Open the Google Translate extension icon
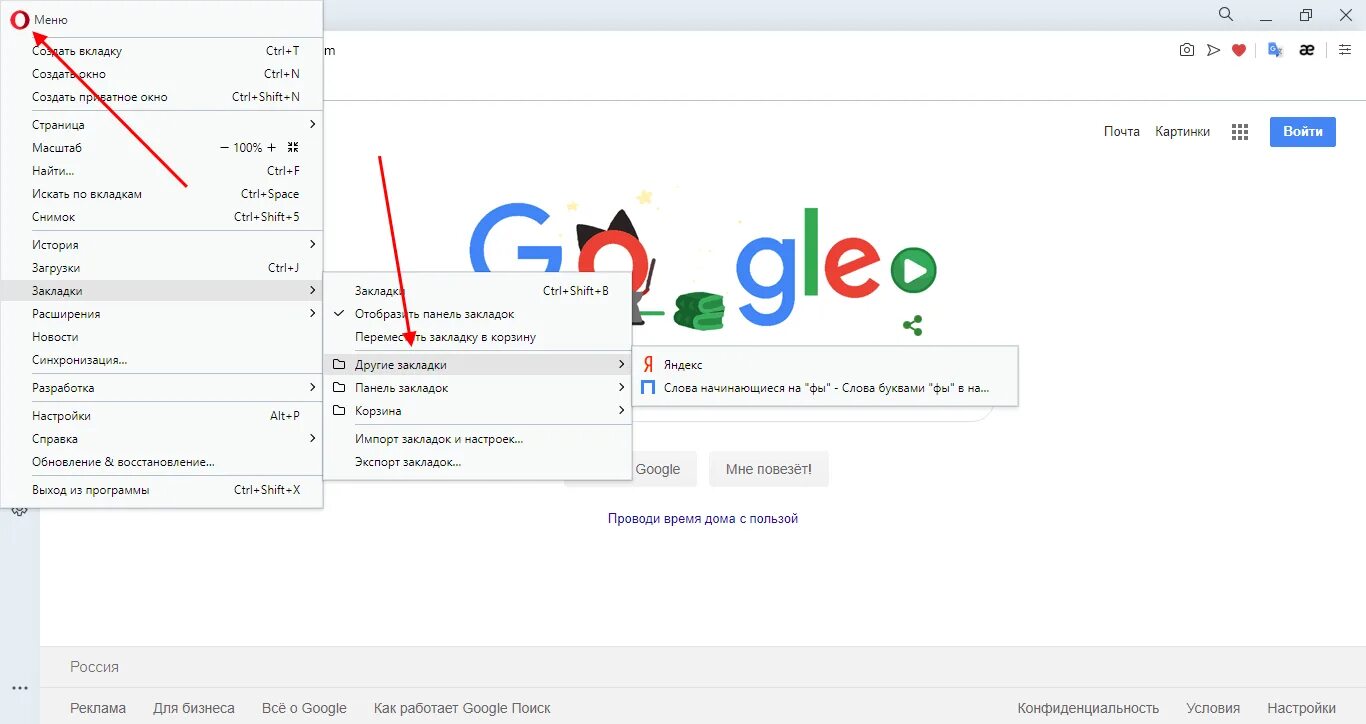This screenshot has width=1366, height=724. 1275,50
